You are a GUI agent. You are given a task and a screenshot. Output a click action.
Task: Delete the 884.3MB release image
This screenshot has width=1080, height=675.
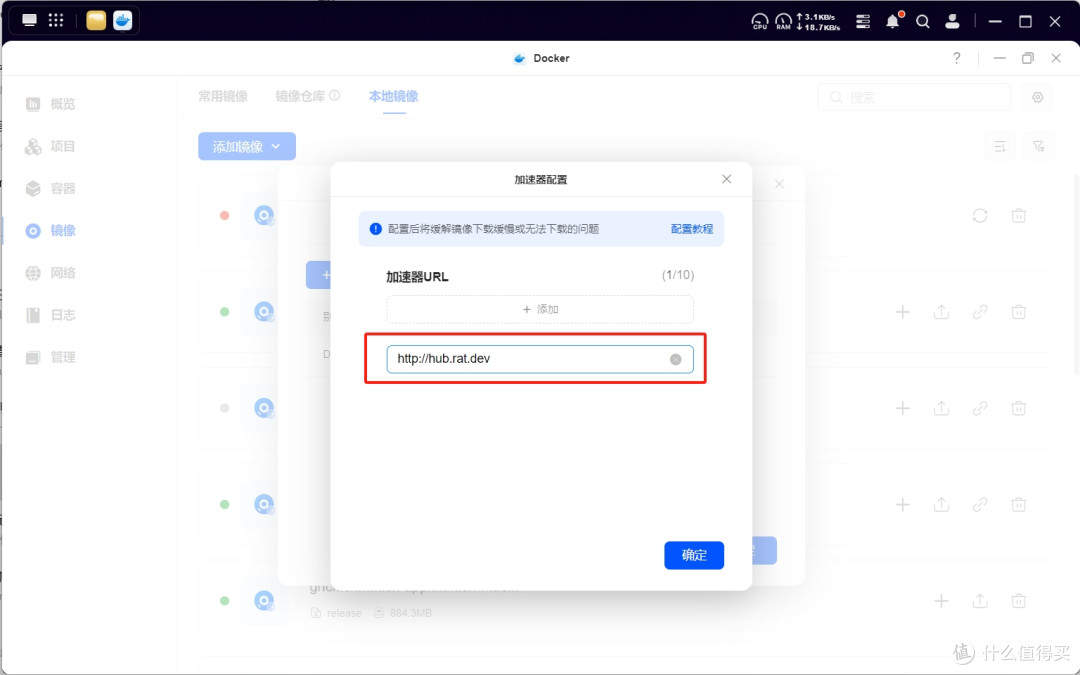point(1018,601)
